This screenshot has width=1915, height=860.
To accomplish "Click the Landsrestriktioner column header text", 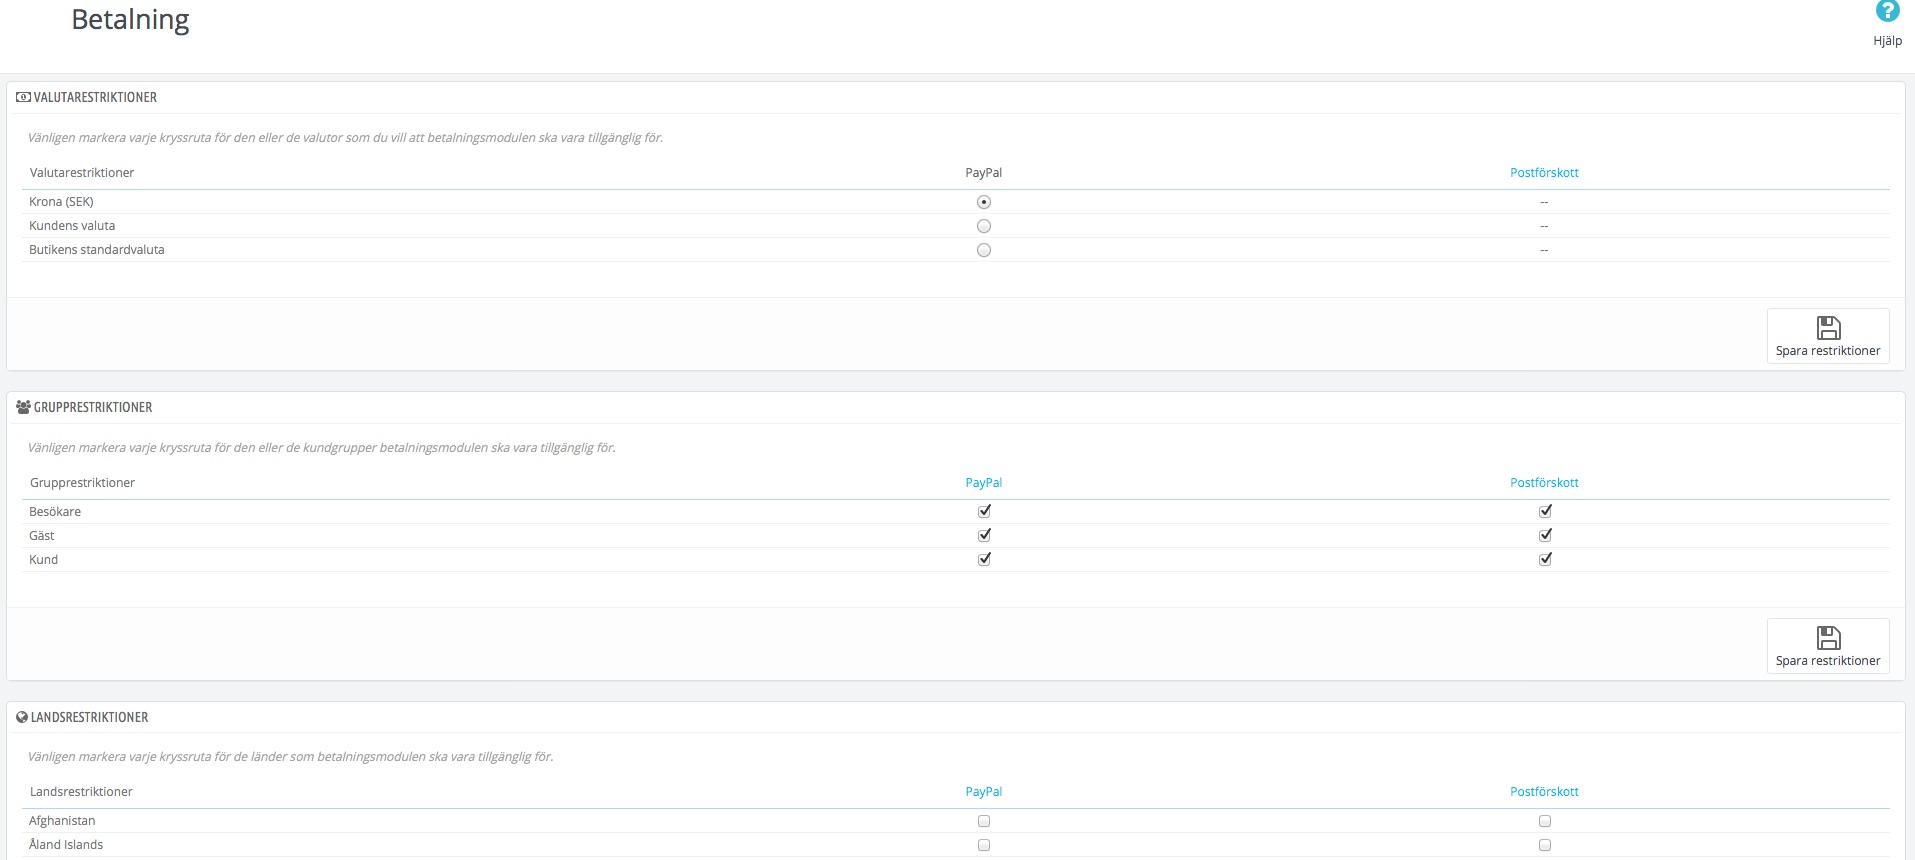I will coord(81,792).
